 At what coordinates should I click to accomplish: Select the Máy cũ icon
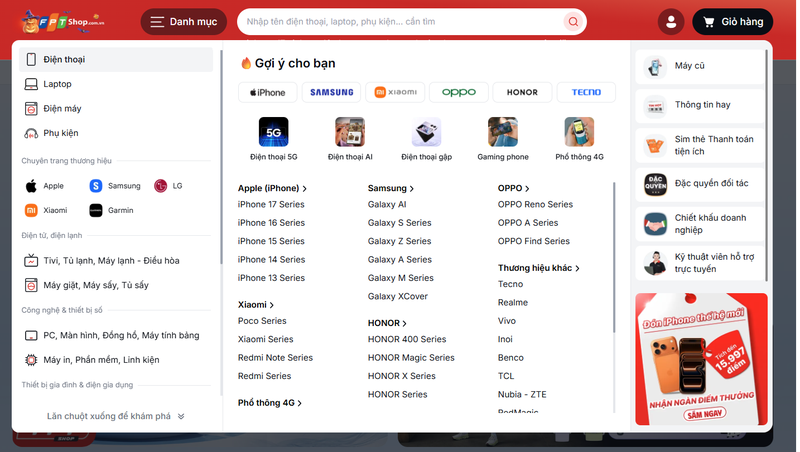[x=655, y=66]
